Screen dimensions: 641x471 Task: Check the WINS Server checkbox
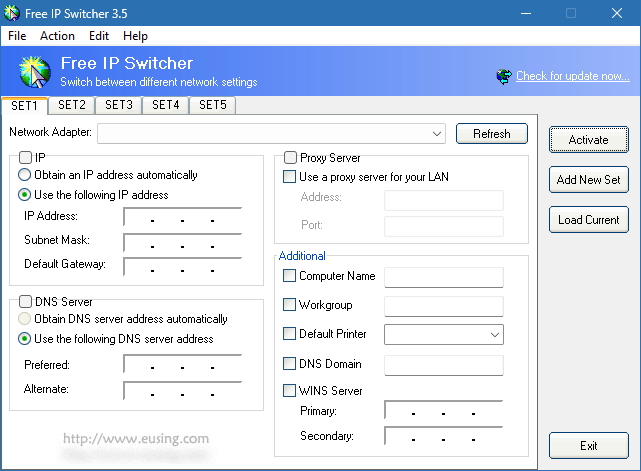(x=289, y=390)
